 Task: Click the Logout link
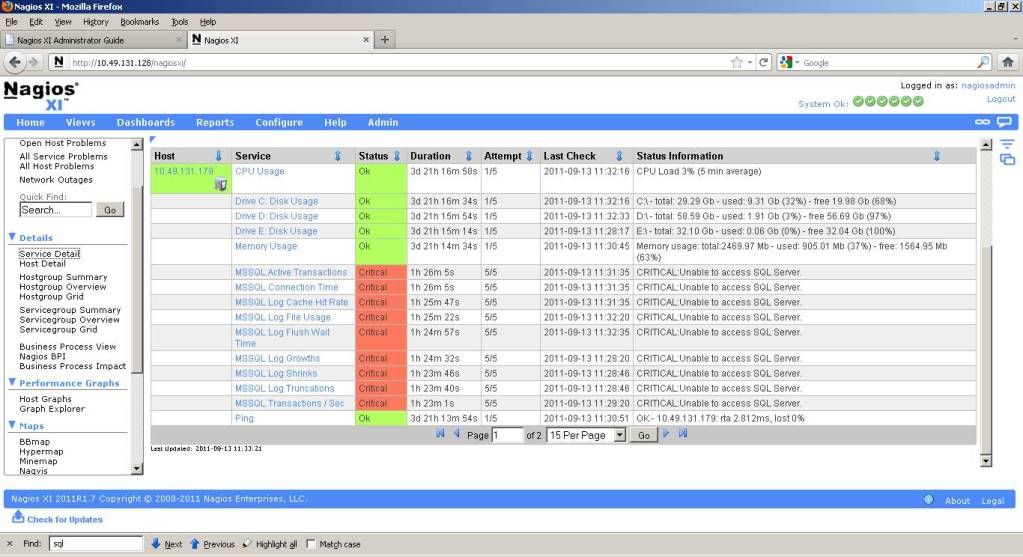(x=1000, y=99)
